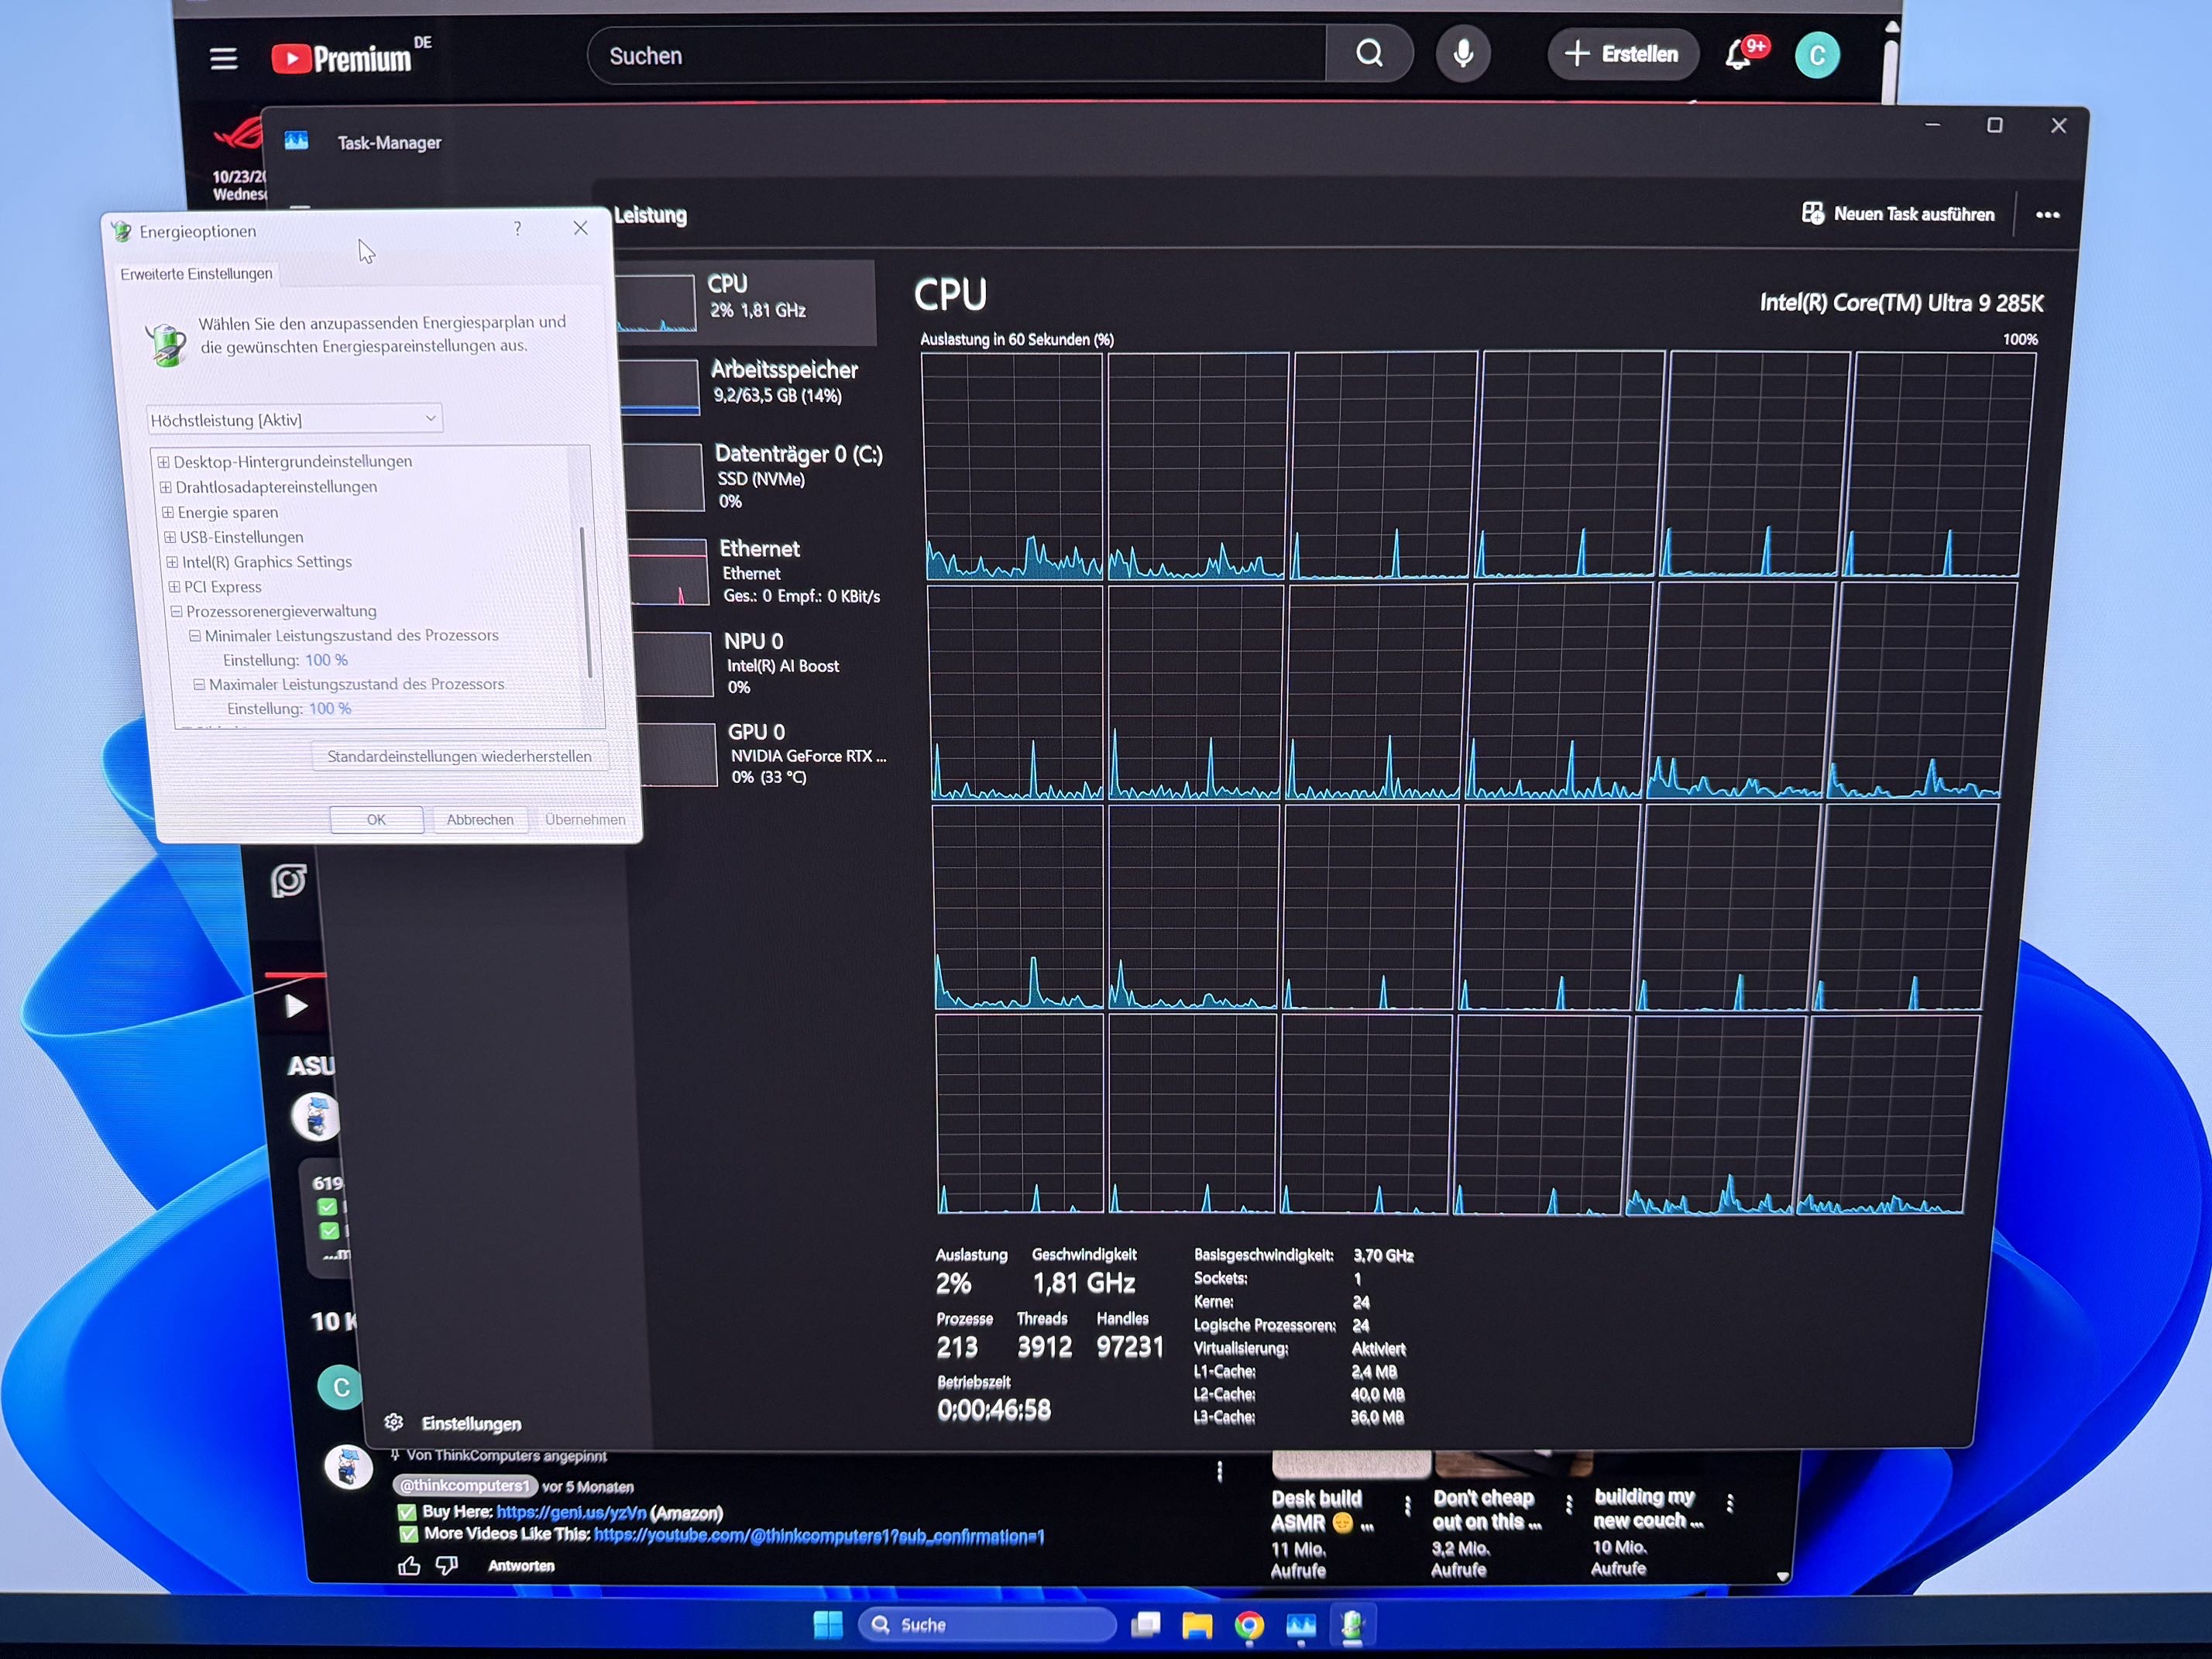Collapse Prozessorenergieverwaltung tree node
This screenshot has height=1659, width=2212.
tap(176, 611)
